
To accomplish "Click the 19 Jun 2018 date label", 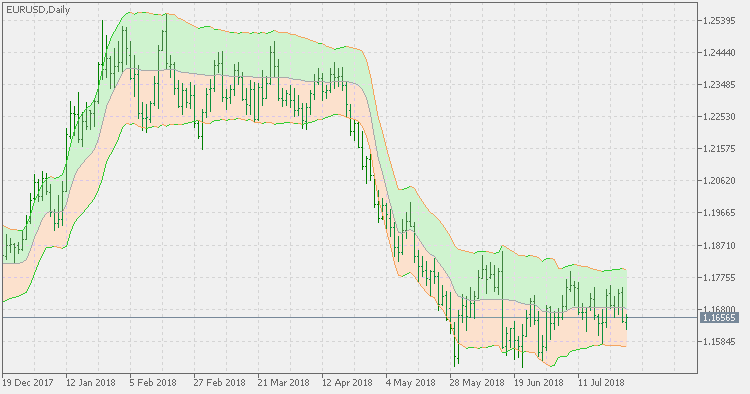I will coord(539,383).
